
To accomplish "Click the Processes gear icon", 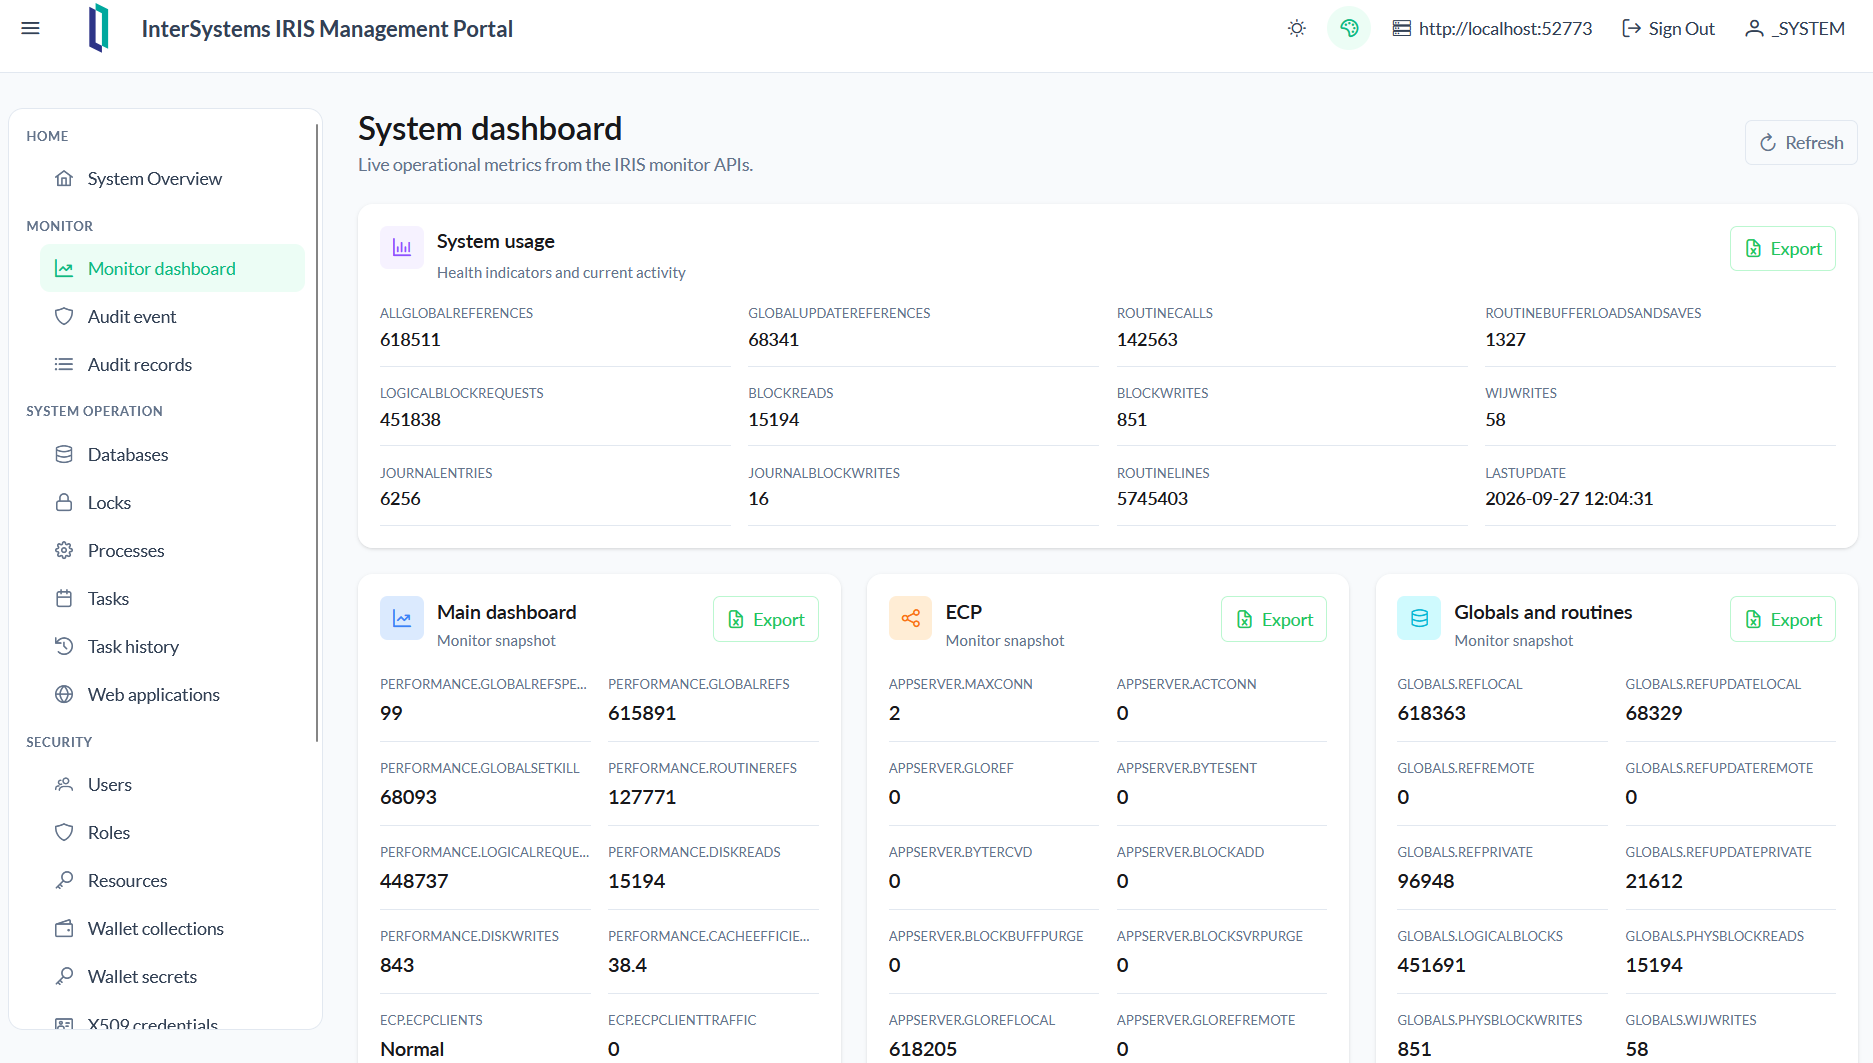I will (x=64, y=550).
